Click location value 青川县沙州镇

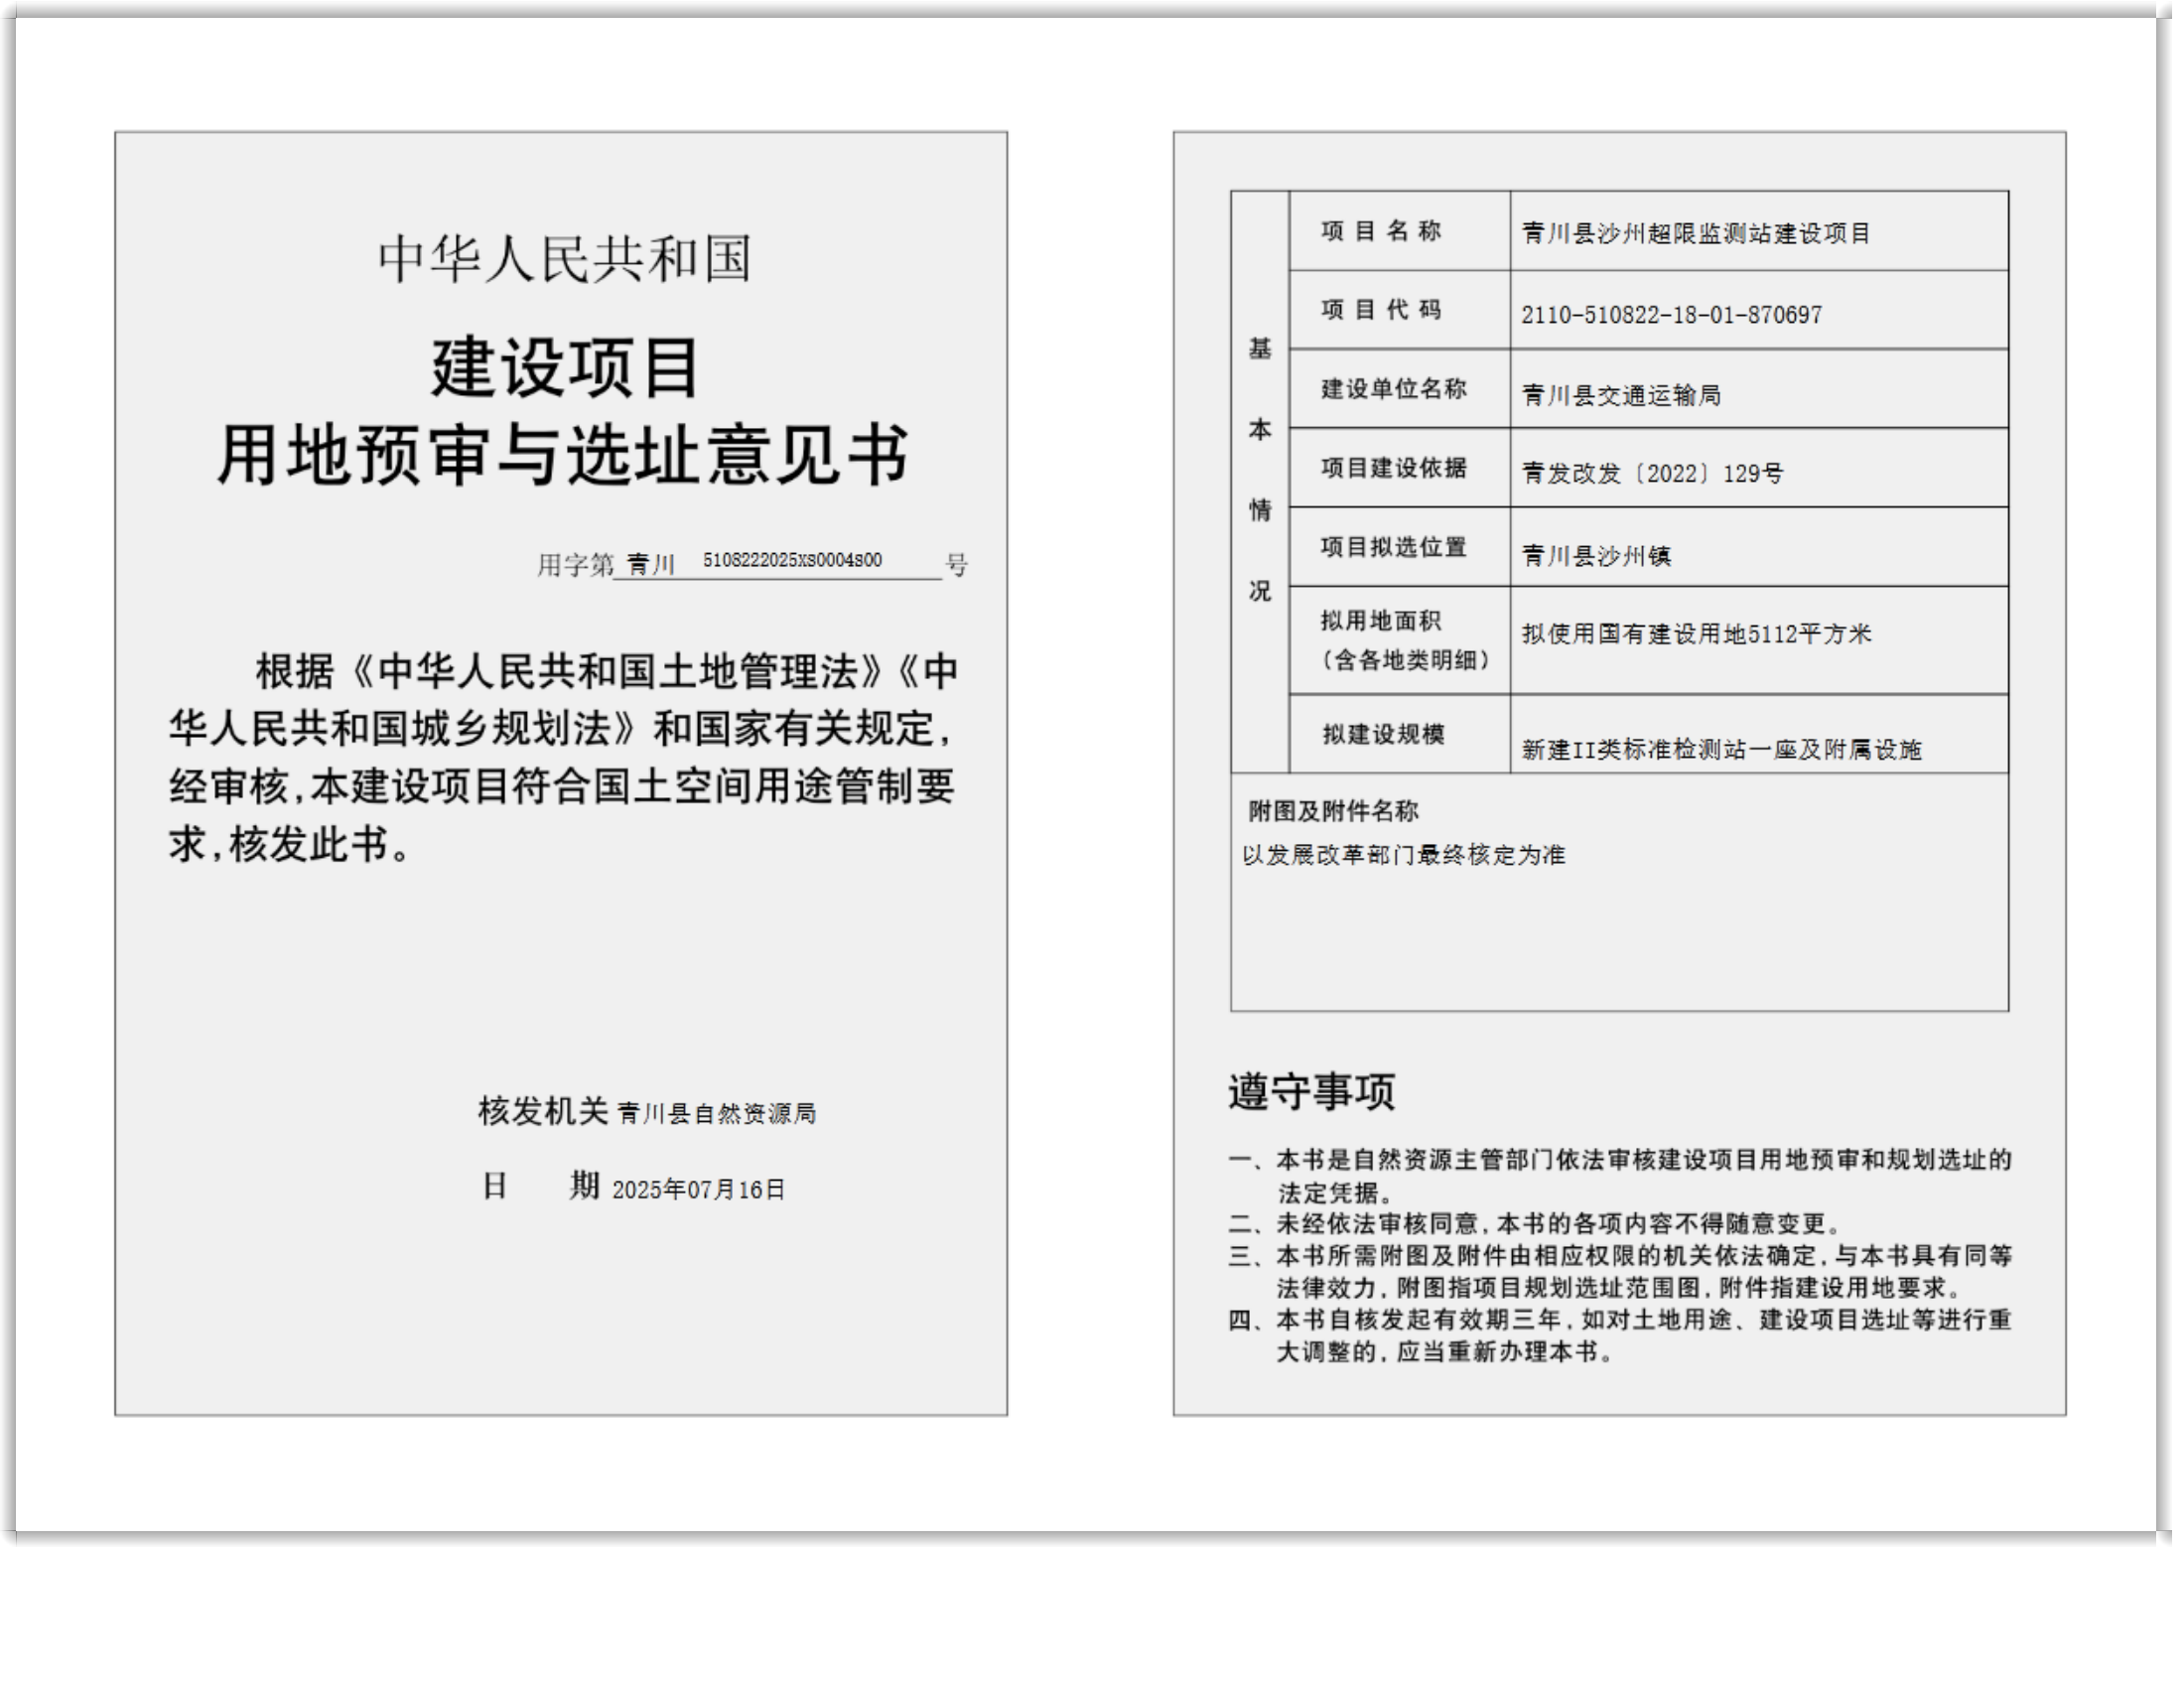point(1596,555)
